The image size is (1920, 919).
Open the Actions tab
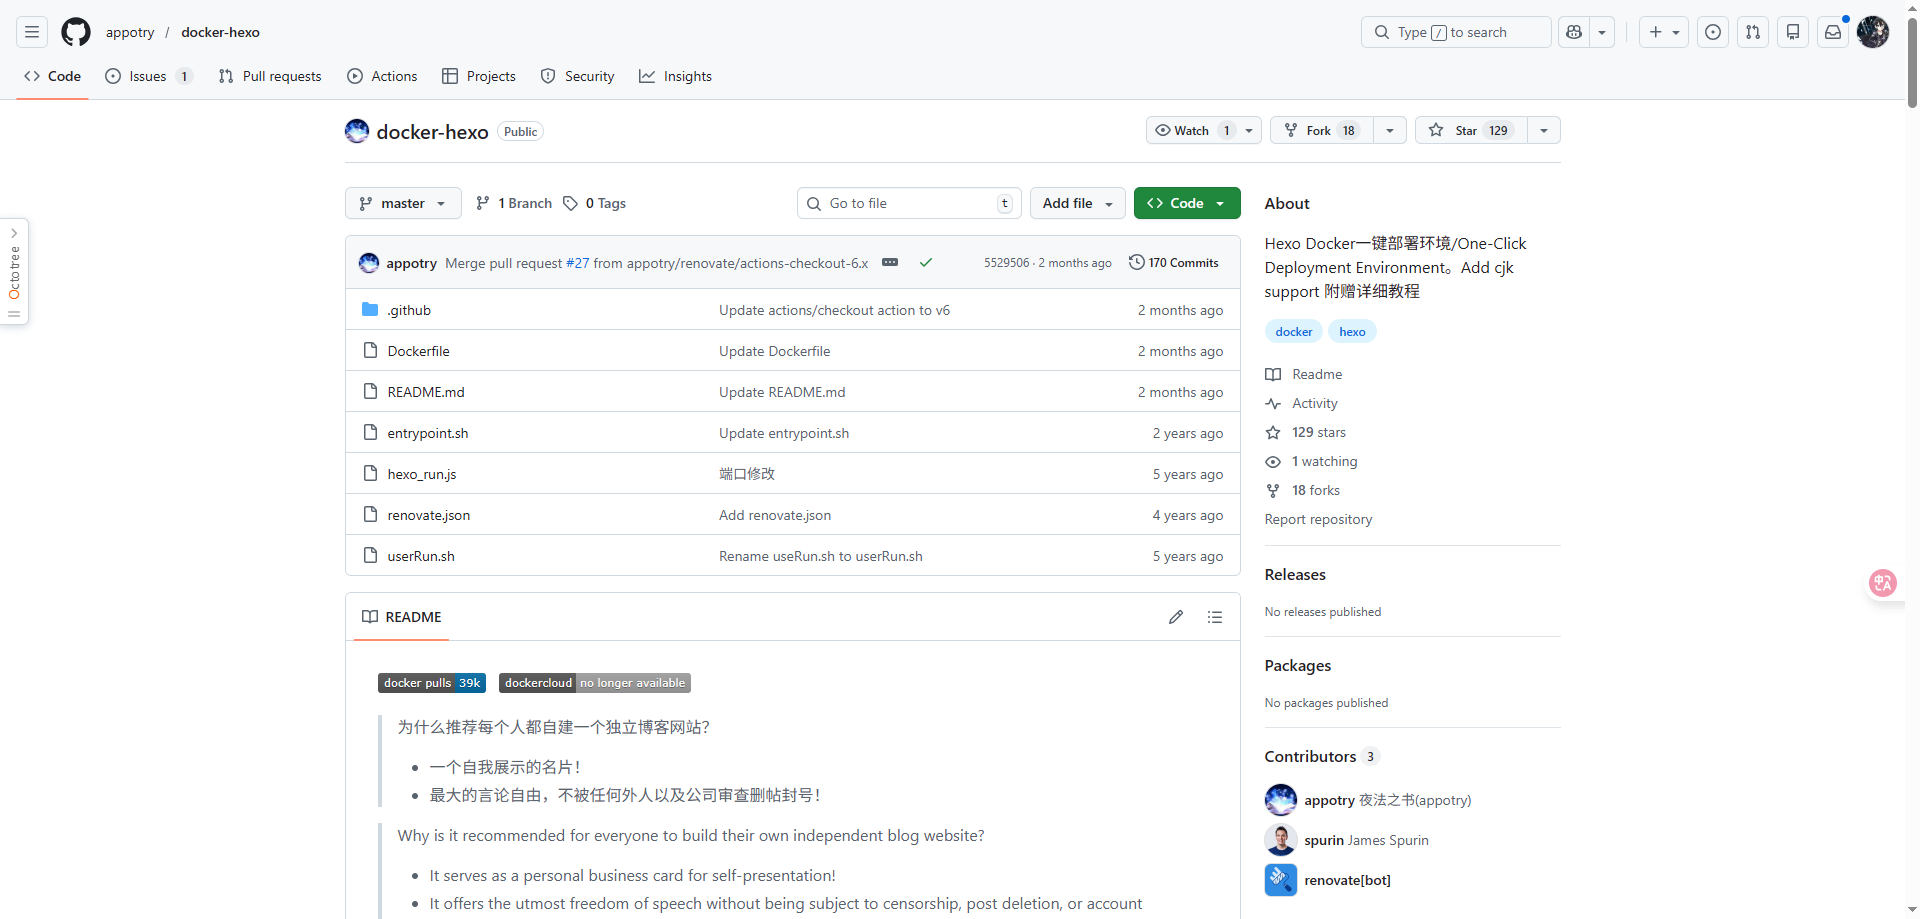pos(382,76)
